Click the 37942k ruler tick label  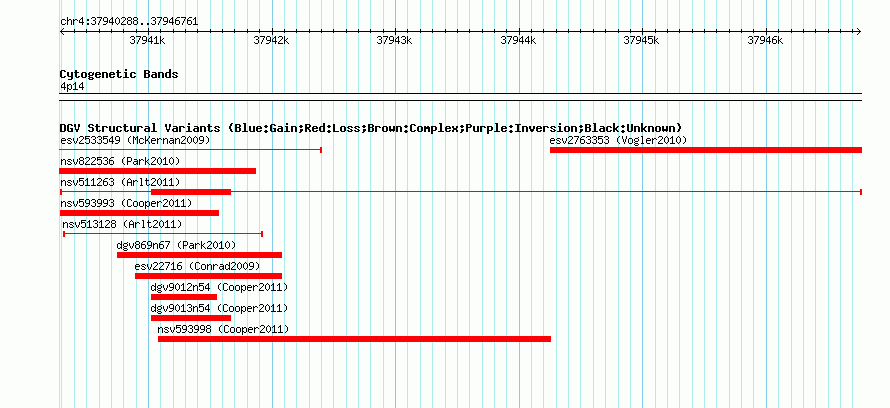[x=271, y=40]
